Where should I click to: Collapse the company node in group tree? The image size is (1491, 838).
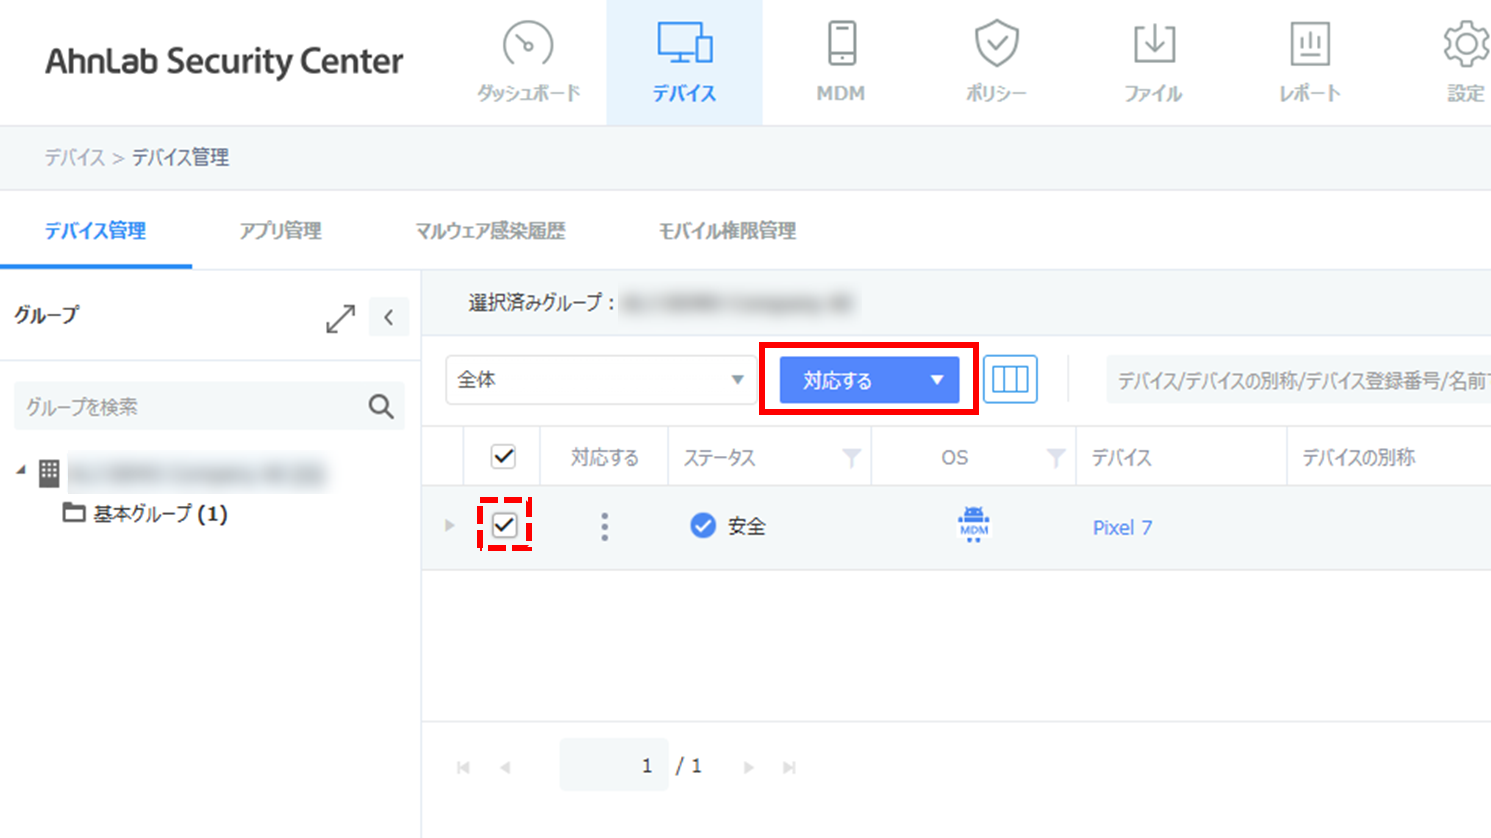pyautogui.click(x=21, y=470)
